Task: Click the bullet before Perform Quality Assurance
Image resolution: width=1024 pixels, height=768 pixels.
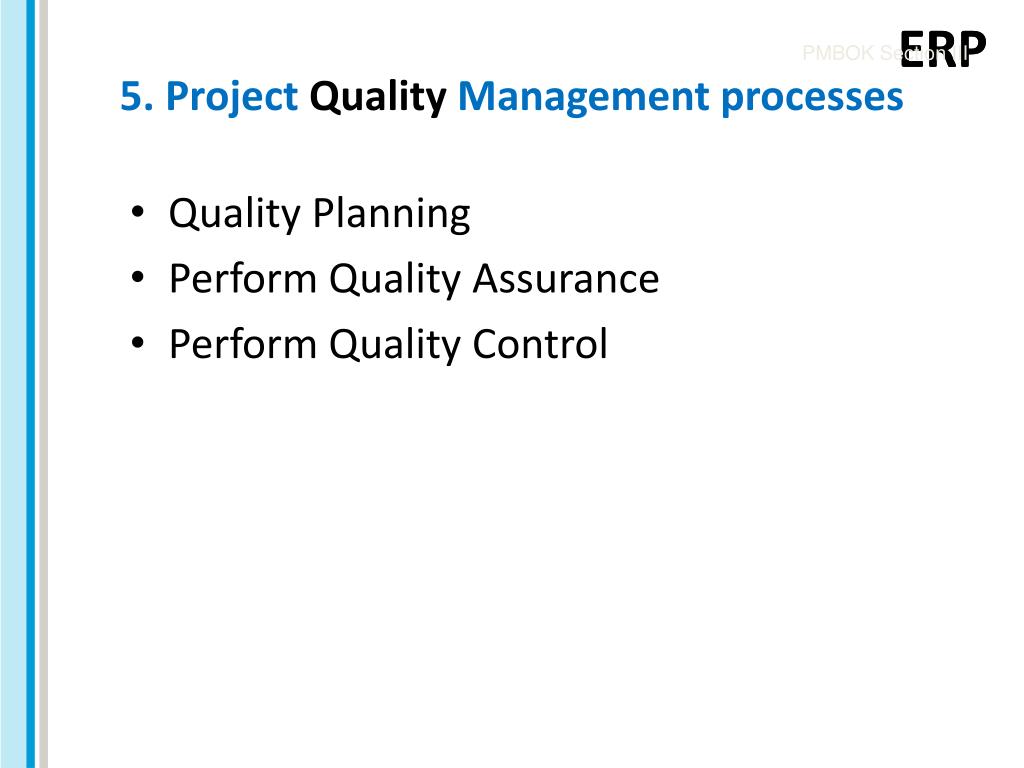Action: pyautogui.click(x=137, y=278)
